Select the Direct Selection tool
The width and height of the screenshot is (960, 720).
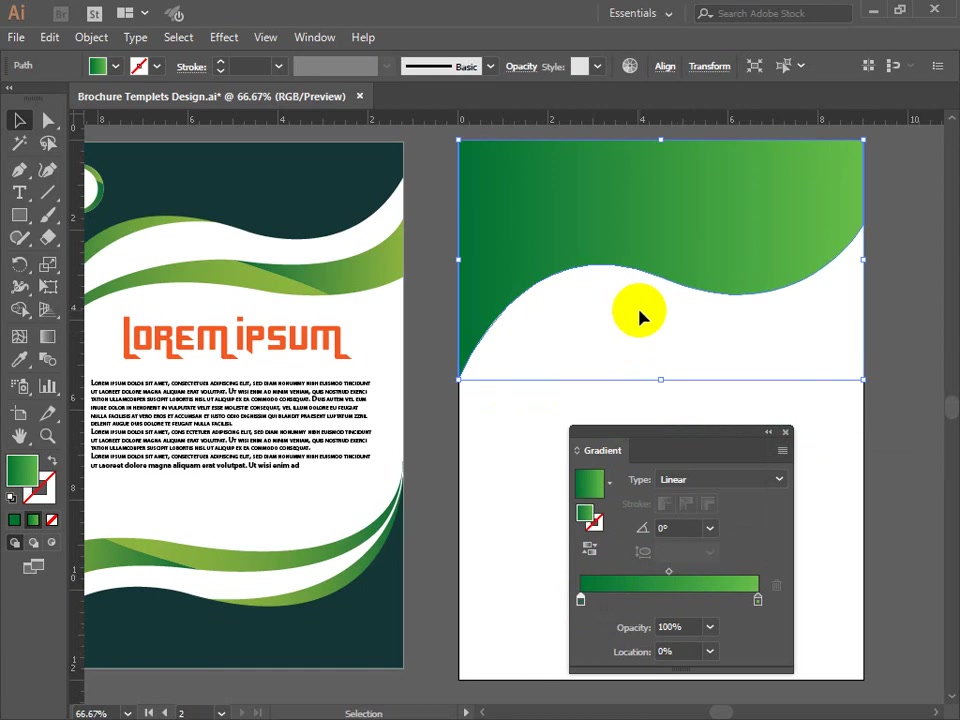[x=48, y=120]
